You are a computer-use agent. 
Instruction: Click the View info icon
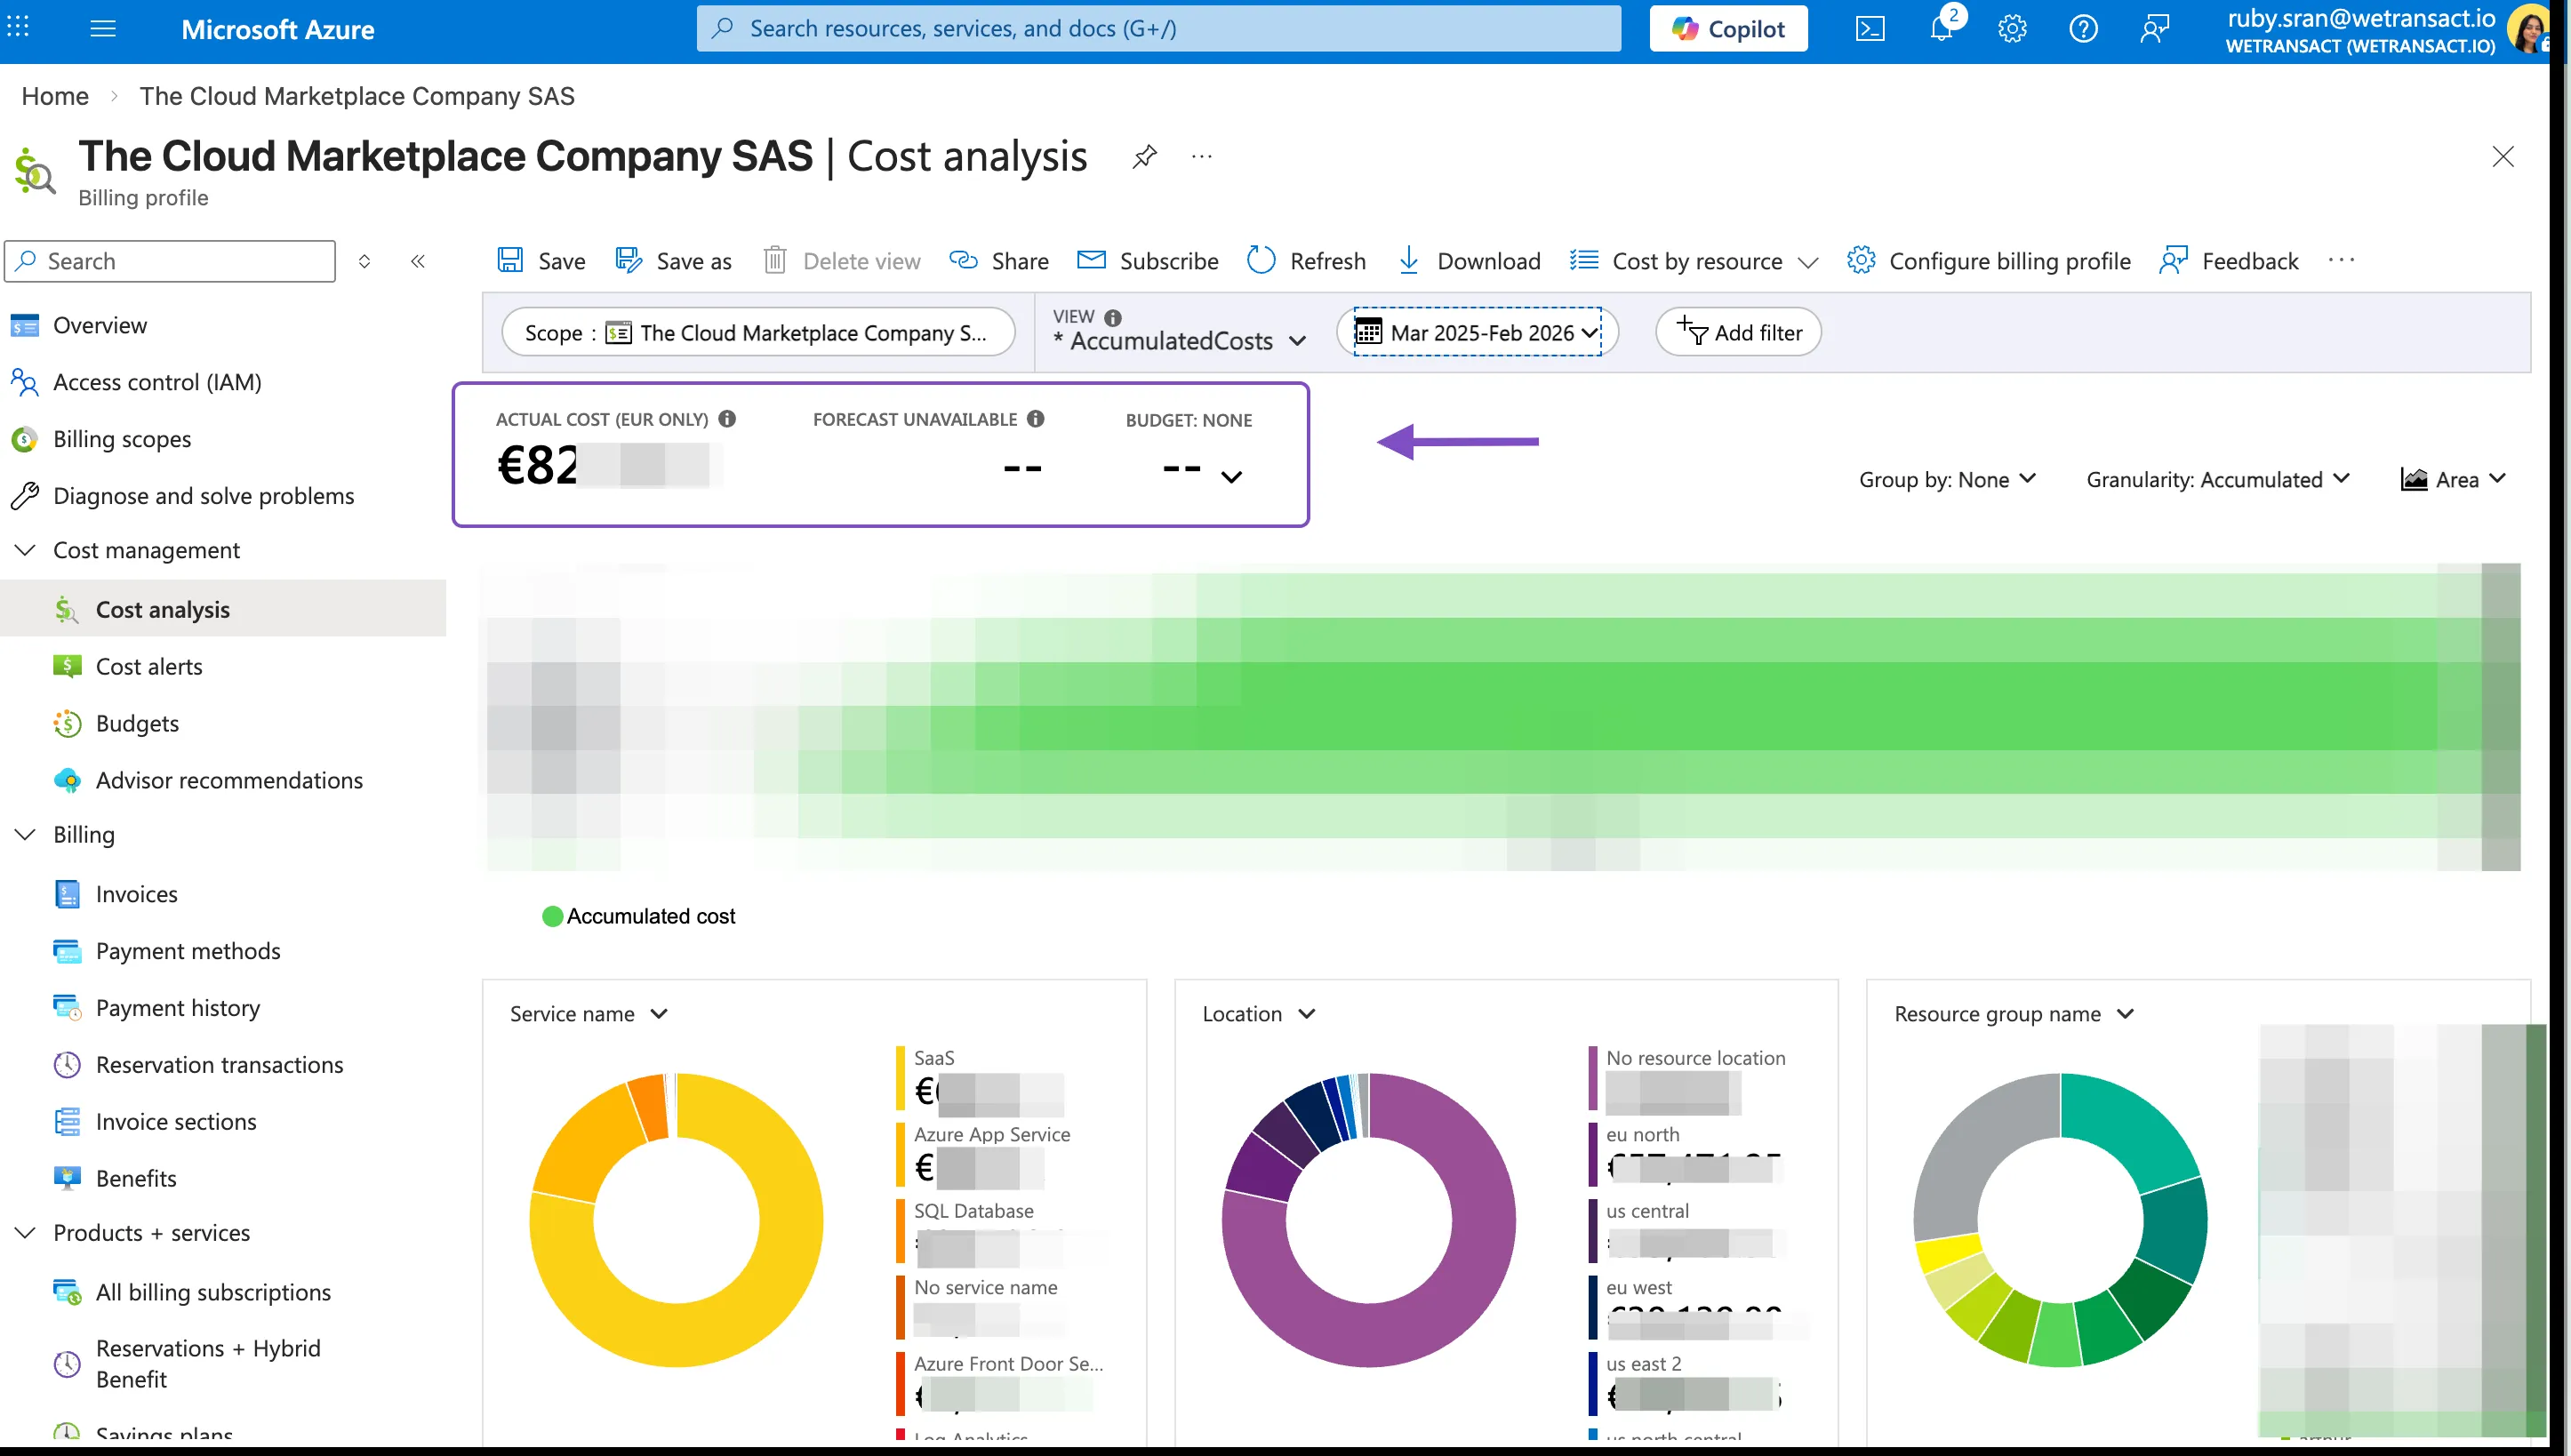(1112, 317)
